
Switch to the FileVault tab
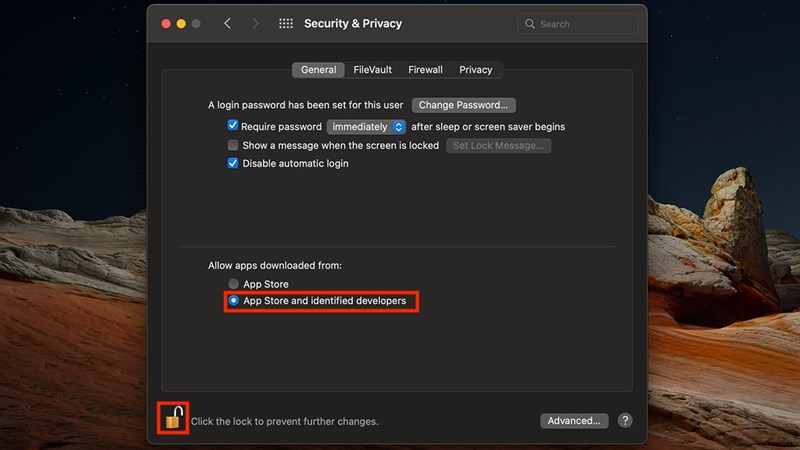[372, 70]
